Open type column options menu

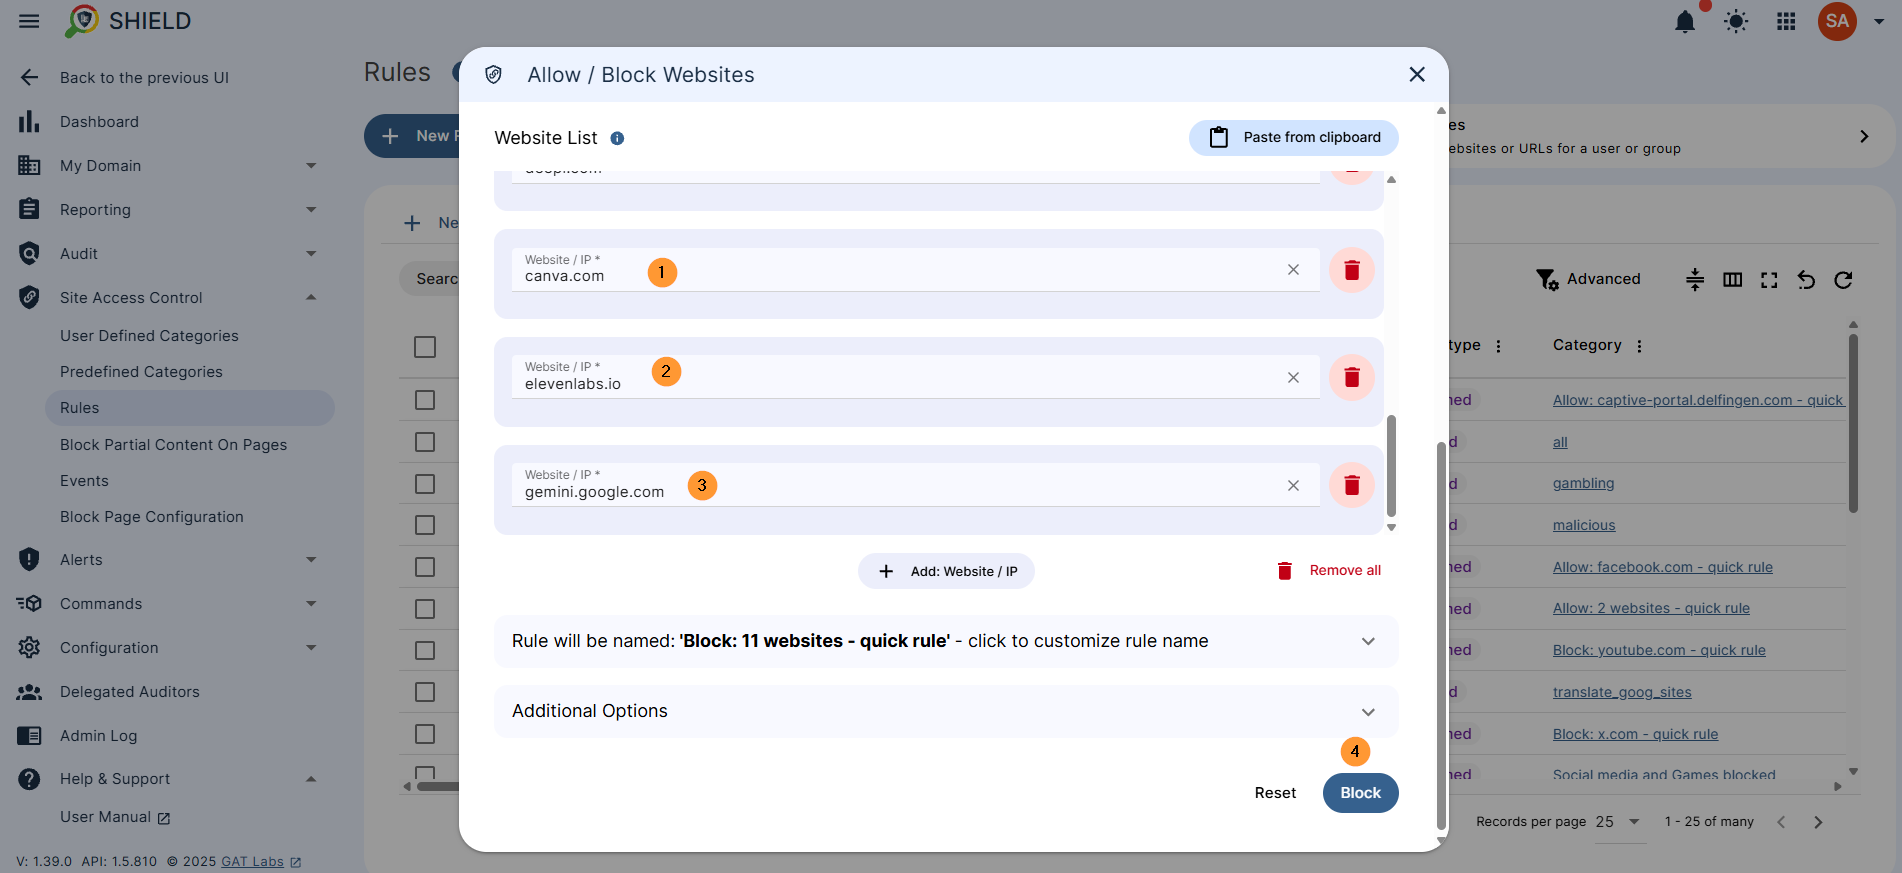pyautogui.click(x=1498, y=346)
